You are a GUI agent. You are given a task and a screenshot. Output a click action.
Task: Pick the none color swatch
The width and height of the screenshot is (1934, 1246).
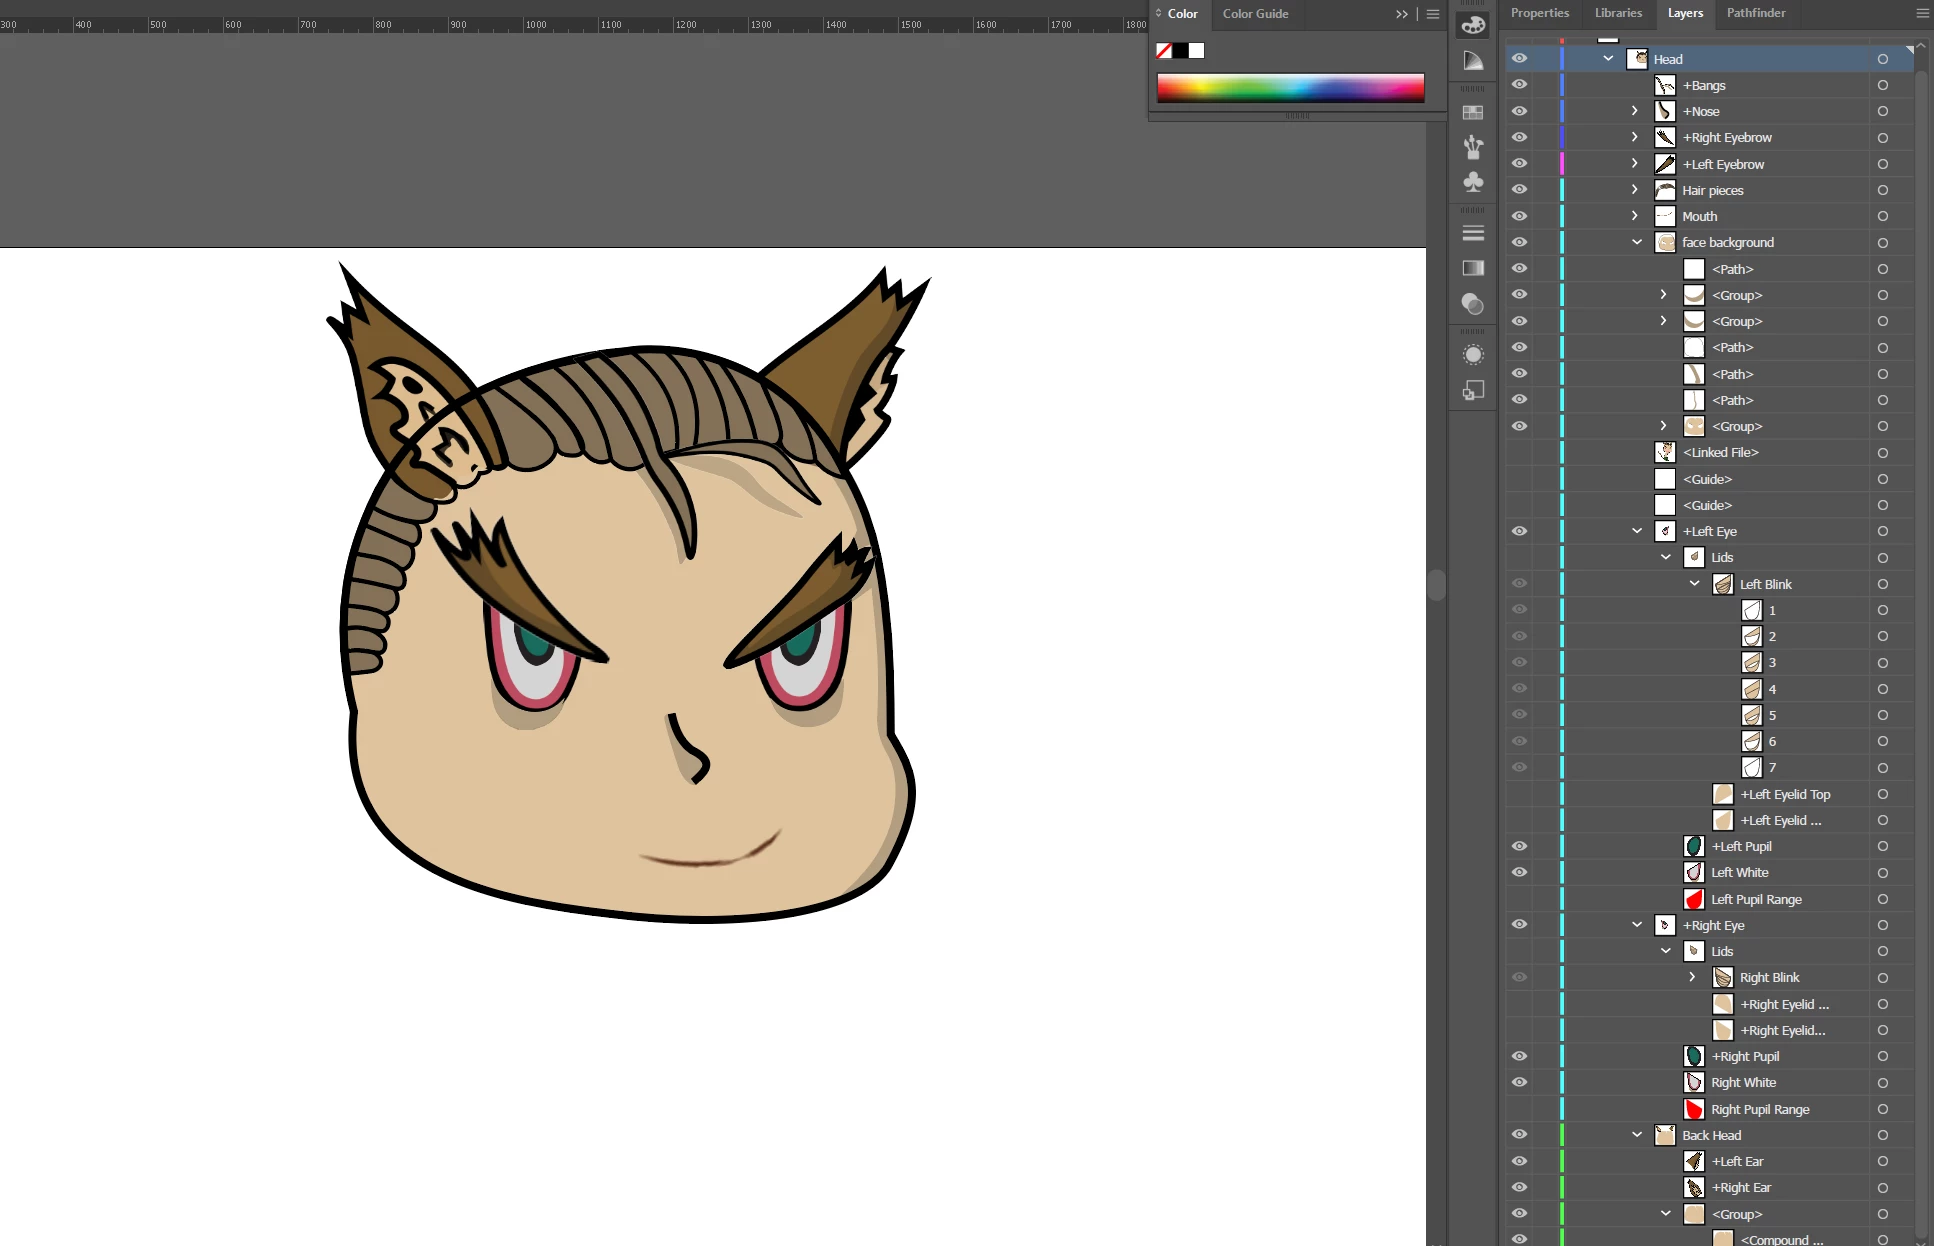(1164, 51)
